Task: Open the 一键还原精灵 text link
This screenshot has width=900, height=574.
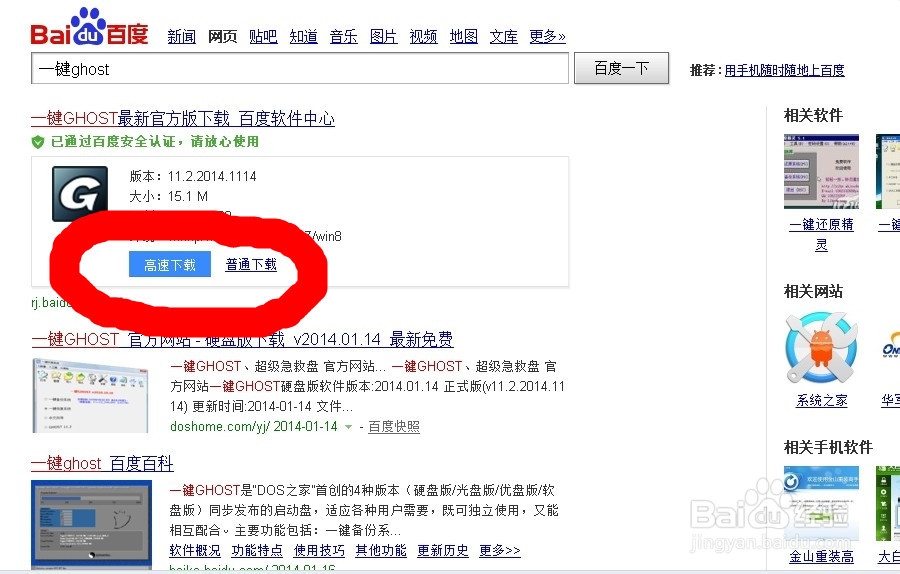Action: pos(821,234)
